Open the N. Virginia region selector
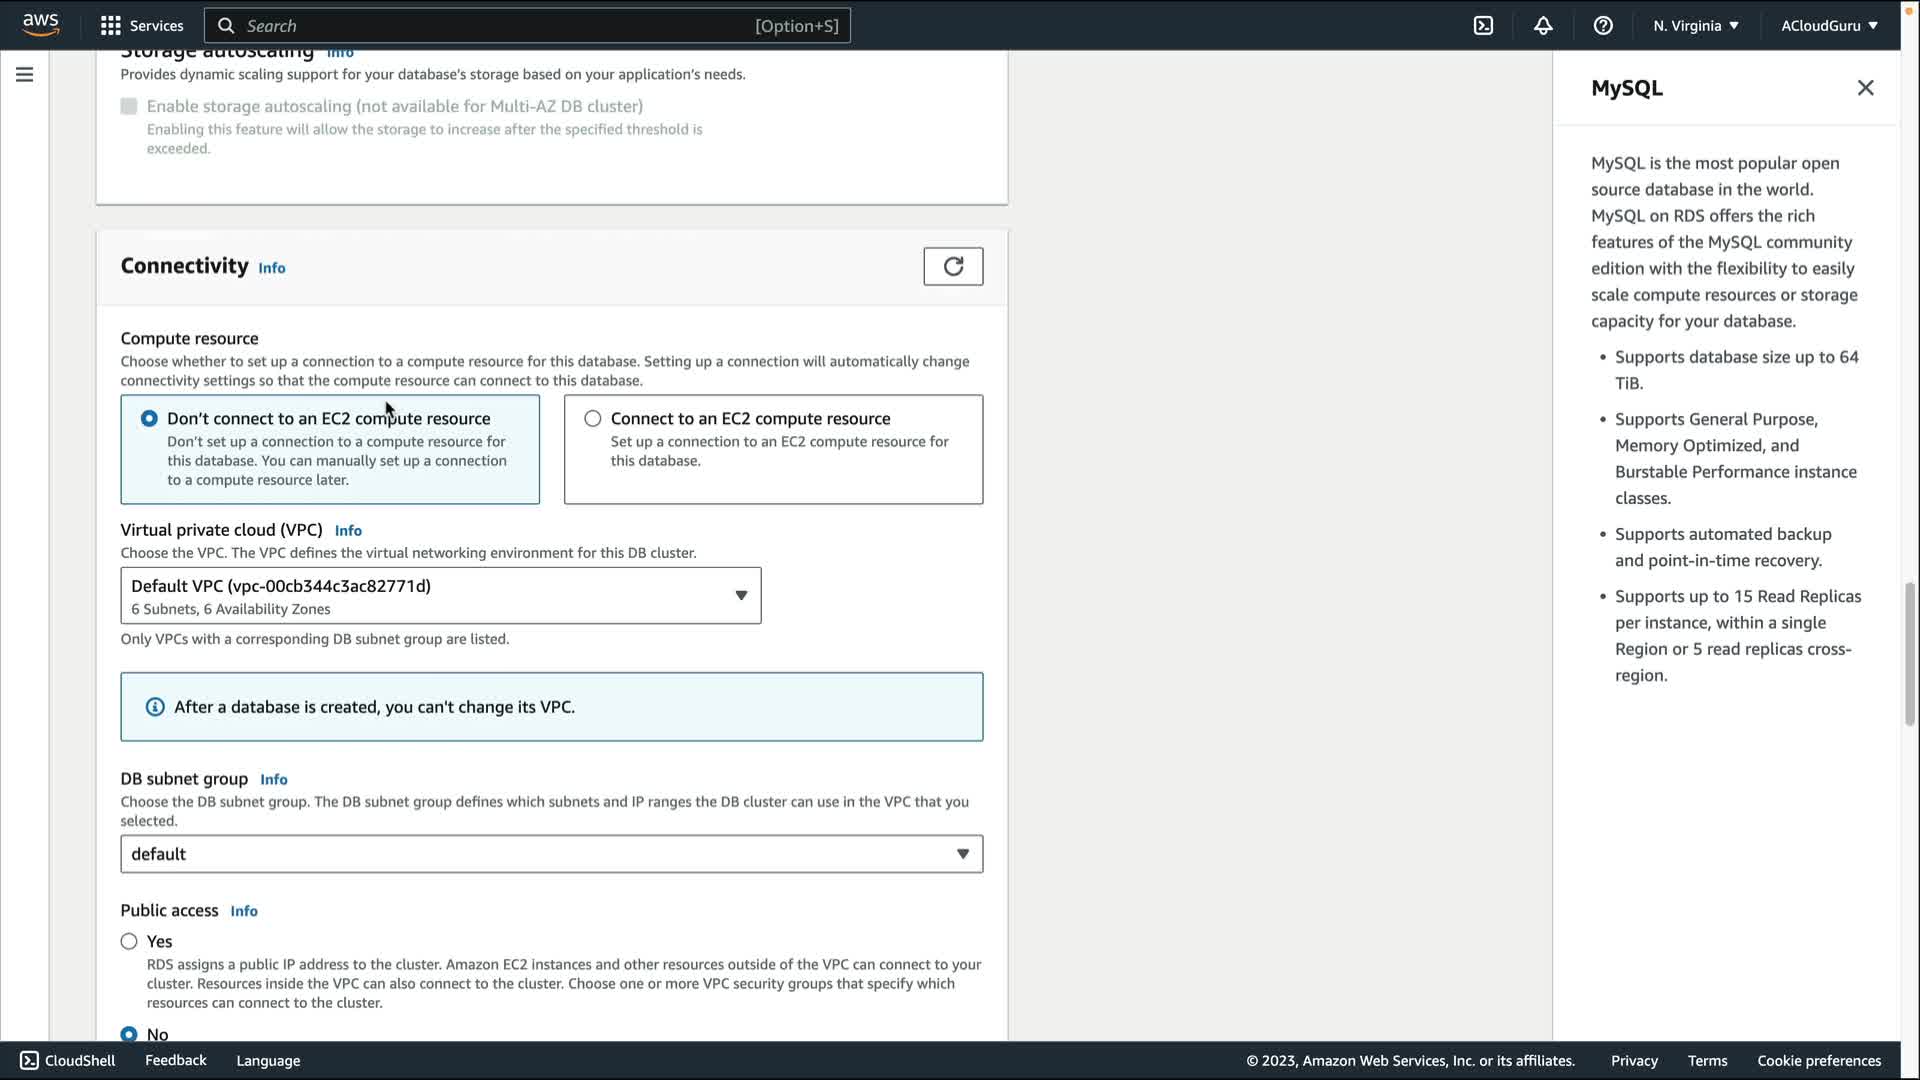The width and height of the screenshot is (1920, 1080). click(1695, 26)
